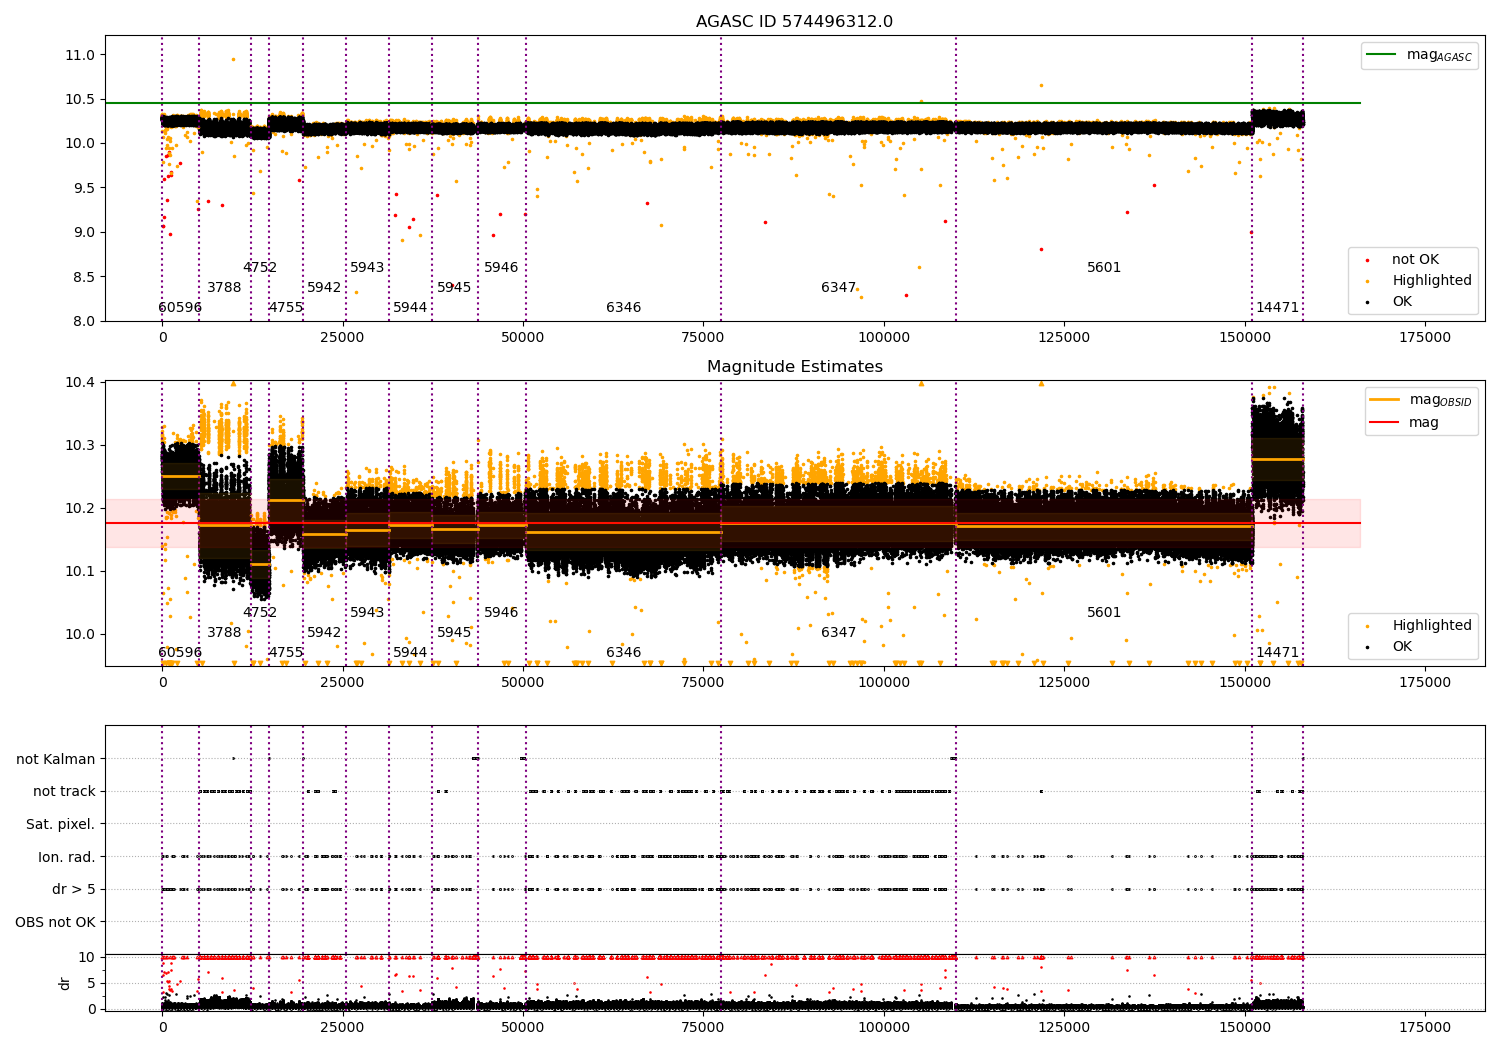
Task: Click the 'Magnitude Estimates' plot title
Action: pyautogui.click(x=794, y=367)
